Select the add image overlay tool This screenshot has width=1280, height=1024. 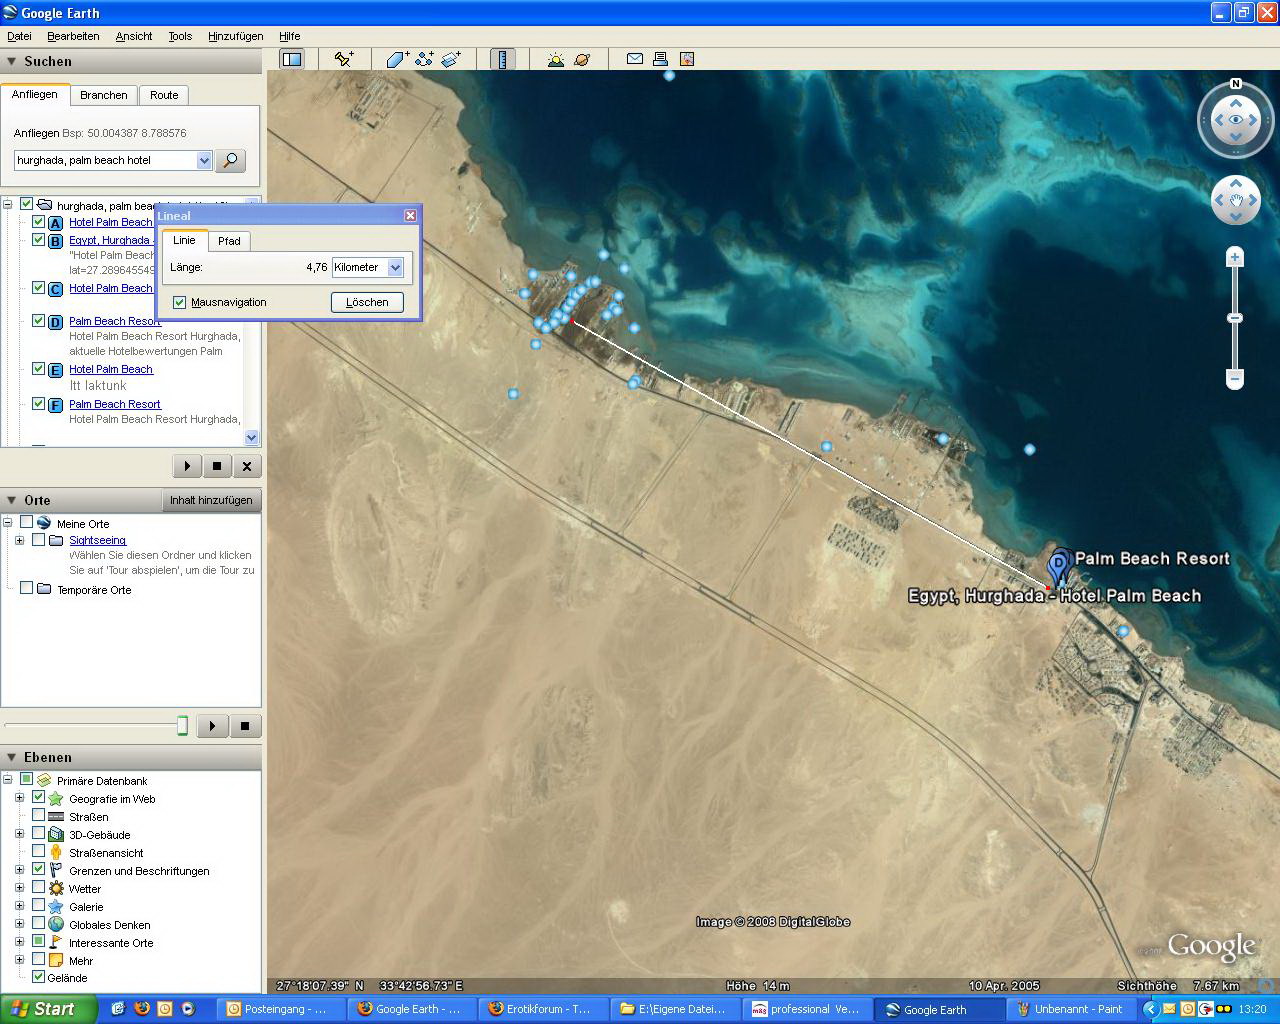coord(451,59)
